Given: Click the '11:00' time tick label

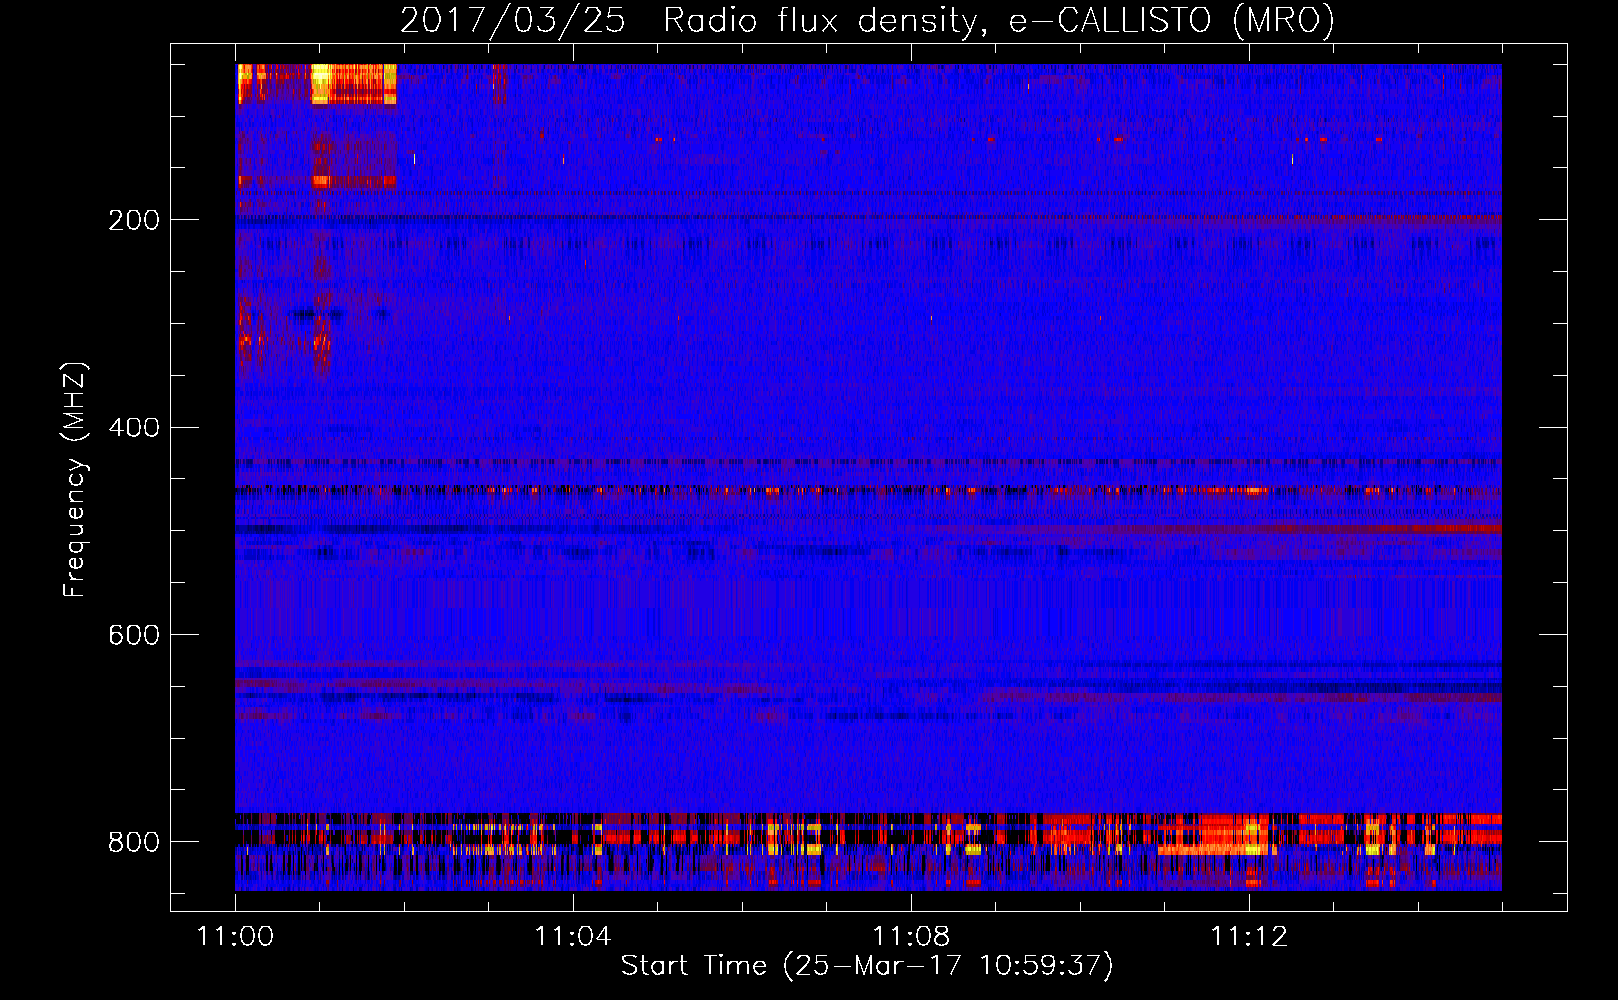Looking at the screenshot, I should pyautogui.click(x=235, y=936).
